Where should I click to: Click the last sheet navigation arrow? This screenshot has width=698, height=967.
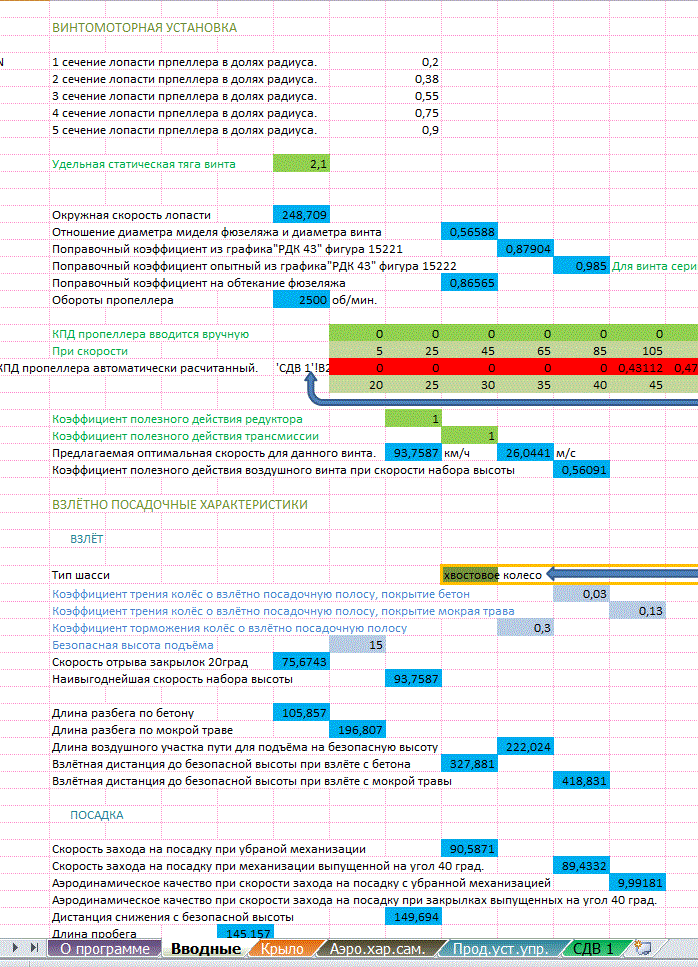coord(36,948)
